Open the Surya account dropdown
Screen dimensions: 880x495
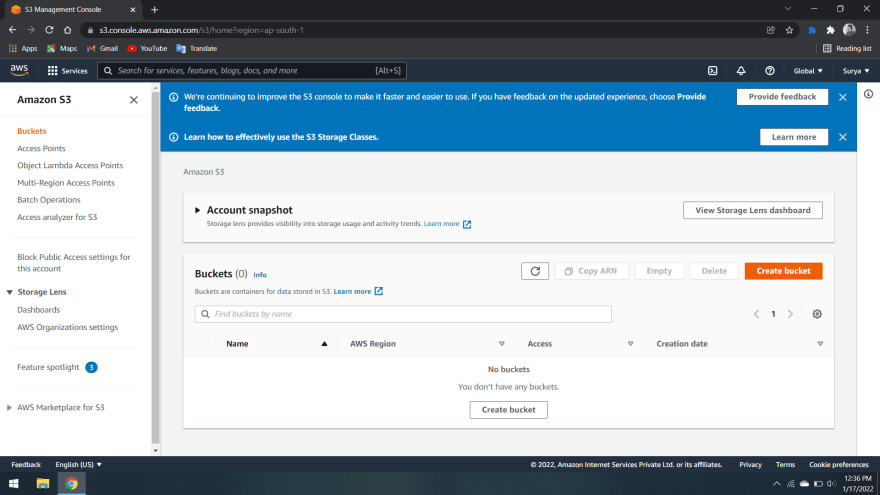[856, 71]
